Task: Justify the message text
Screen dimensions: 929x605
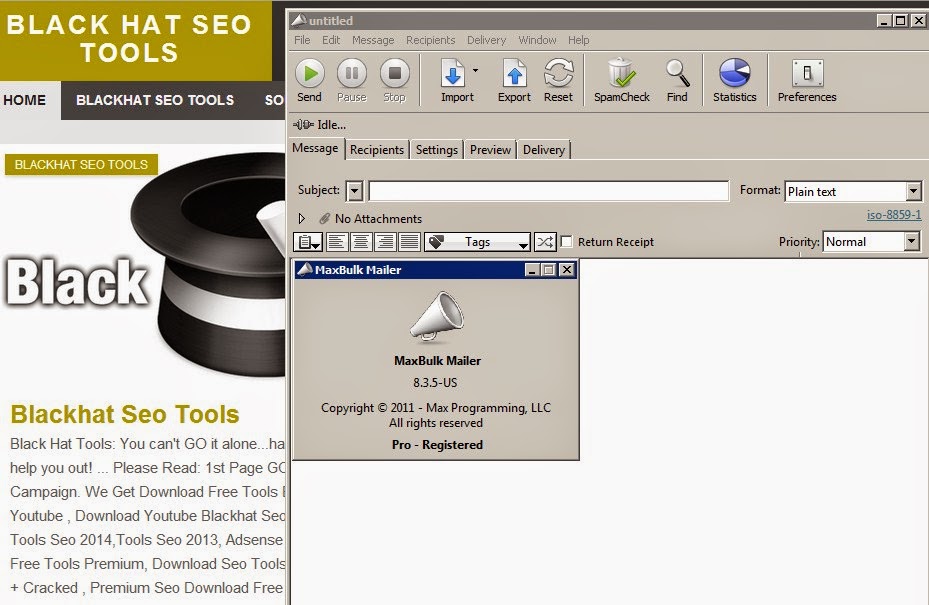Action: (x=409, y=242)
